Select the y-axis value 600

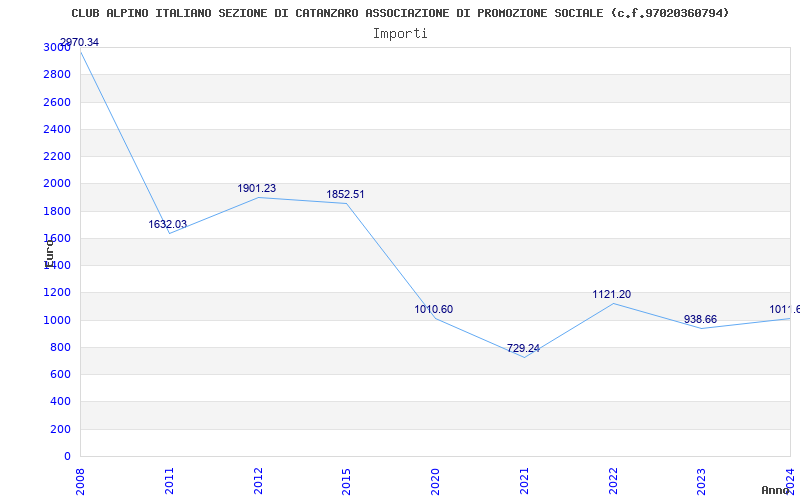click(61, 374)
